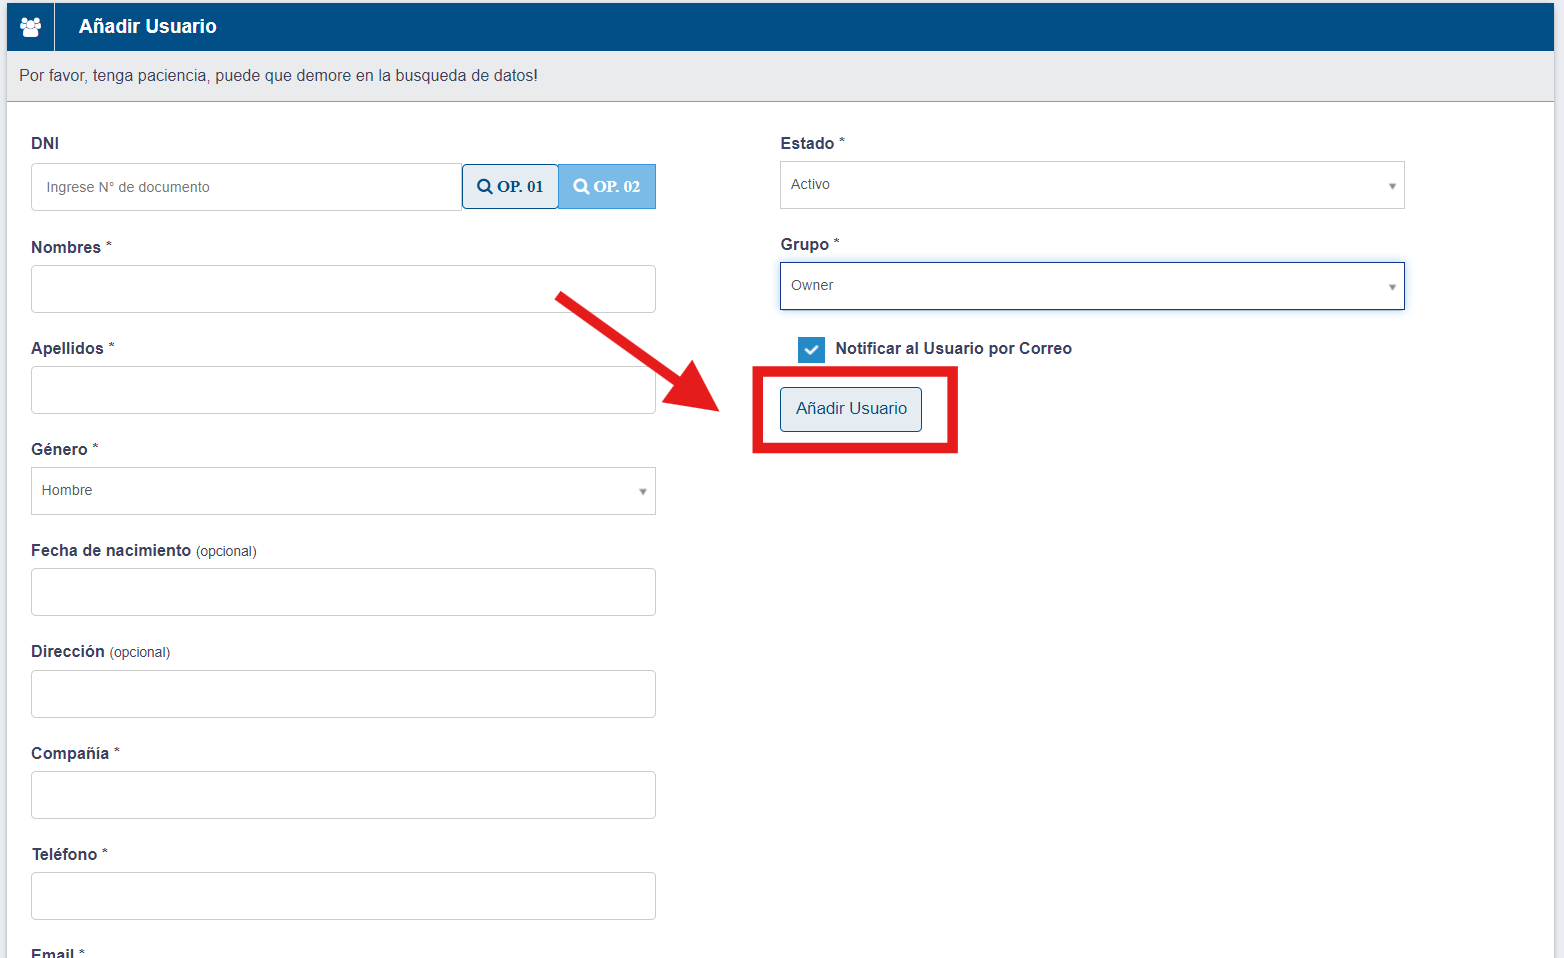
Task: Search DNI using OP. 02 button
Action: (607, 187)
